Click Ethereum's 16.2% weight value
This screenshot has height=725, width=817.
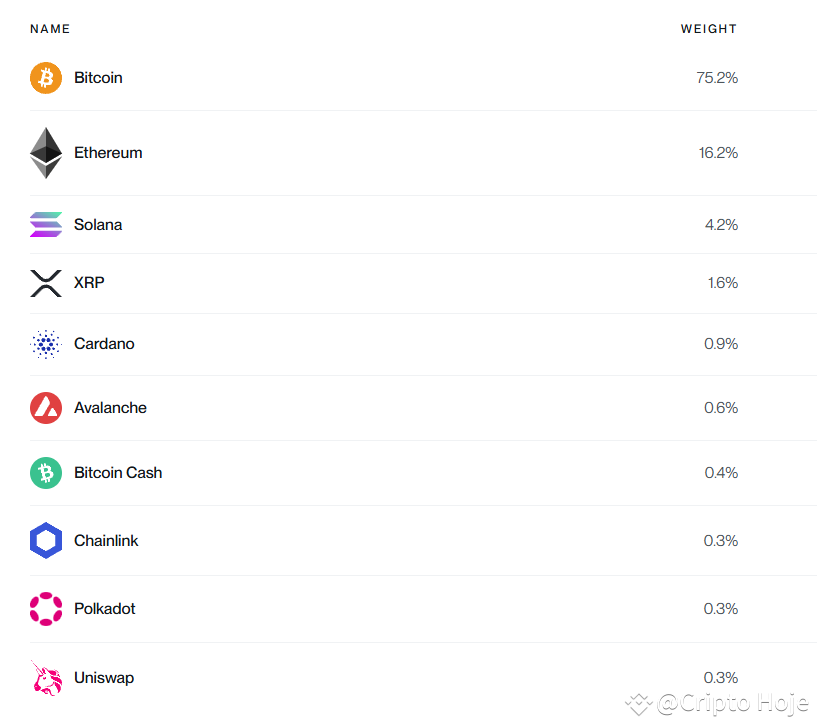pyautogui.click(x=719, y=152)
